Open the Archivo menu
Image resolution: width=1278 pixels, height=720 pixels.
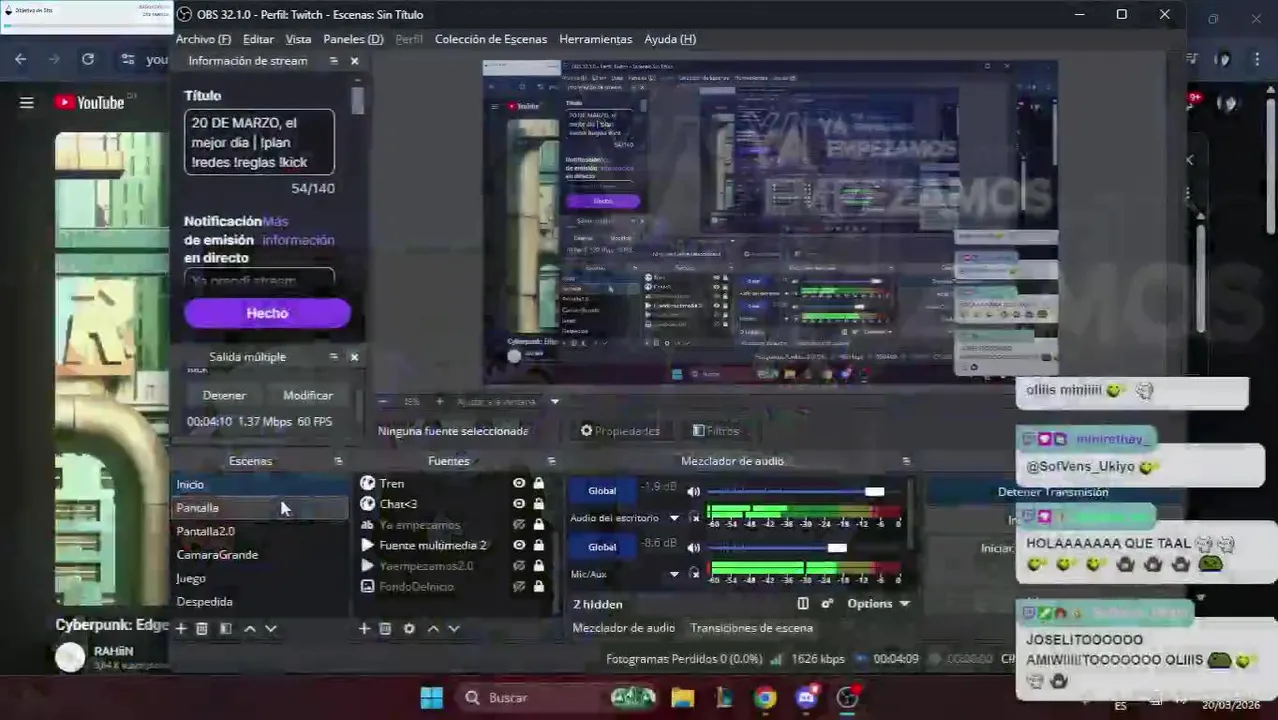(203, 39)
